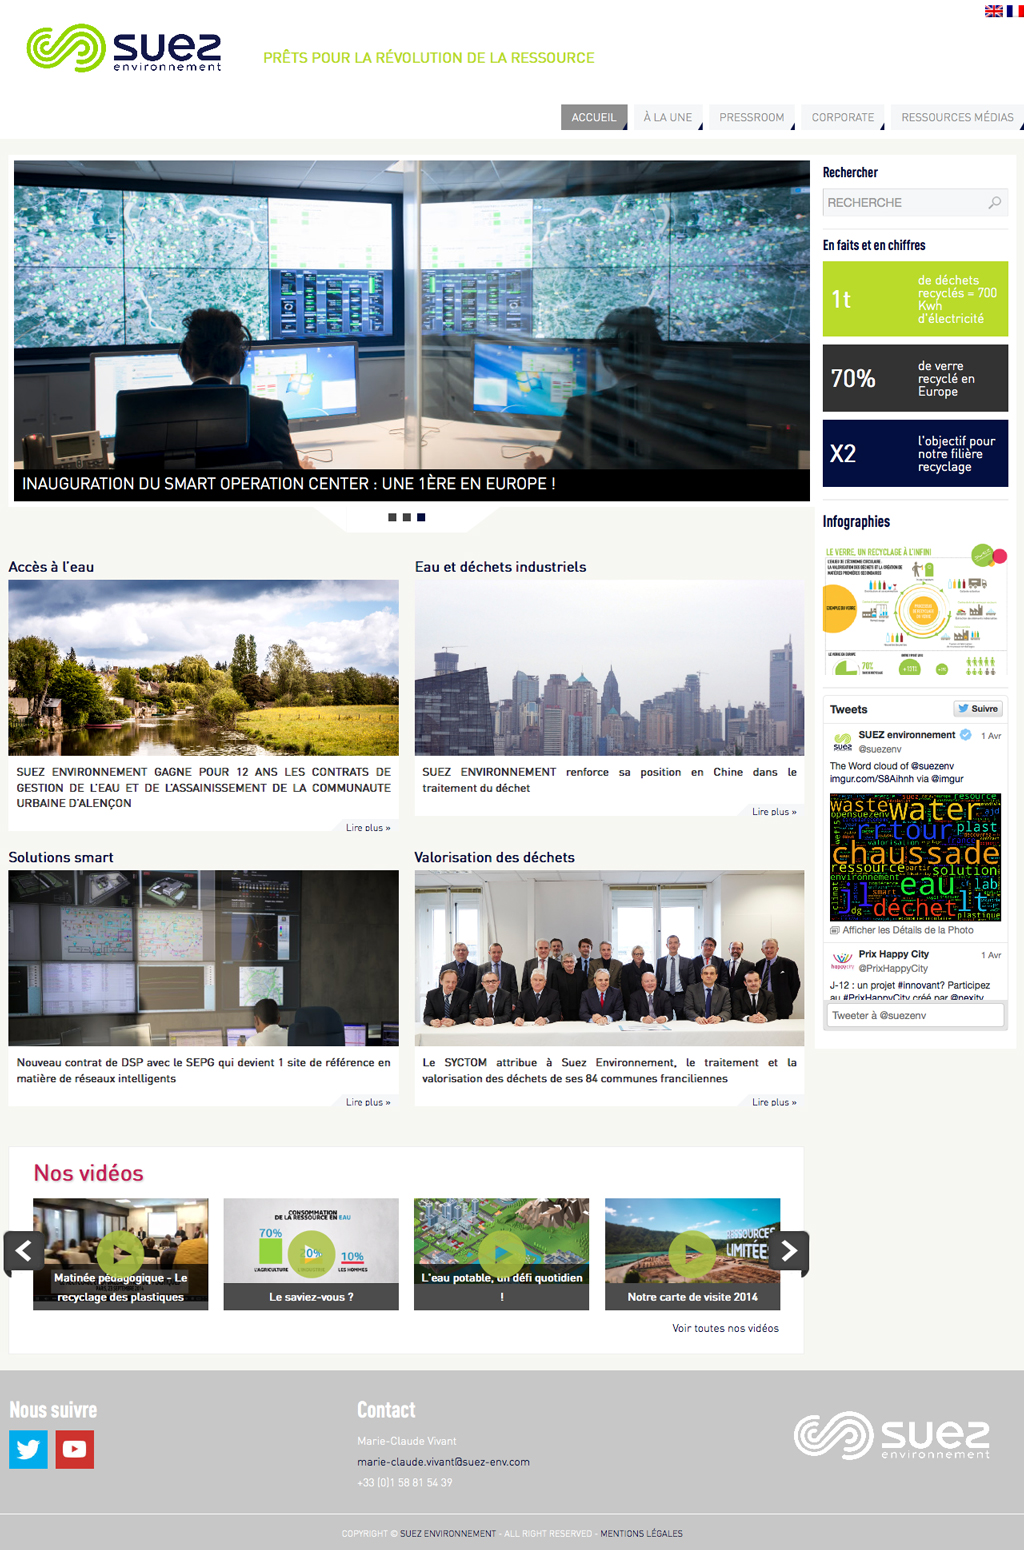This screenshot has width=1024, height=1550.
Task: Select the first carousel slide dot
Action: tap(392, 517)
